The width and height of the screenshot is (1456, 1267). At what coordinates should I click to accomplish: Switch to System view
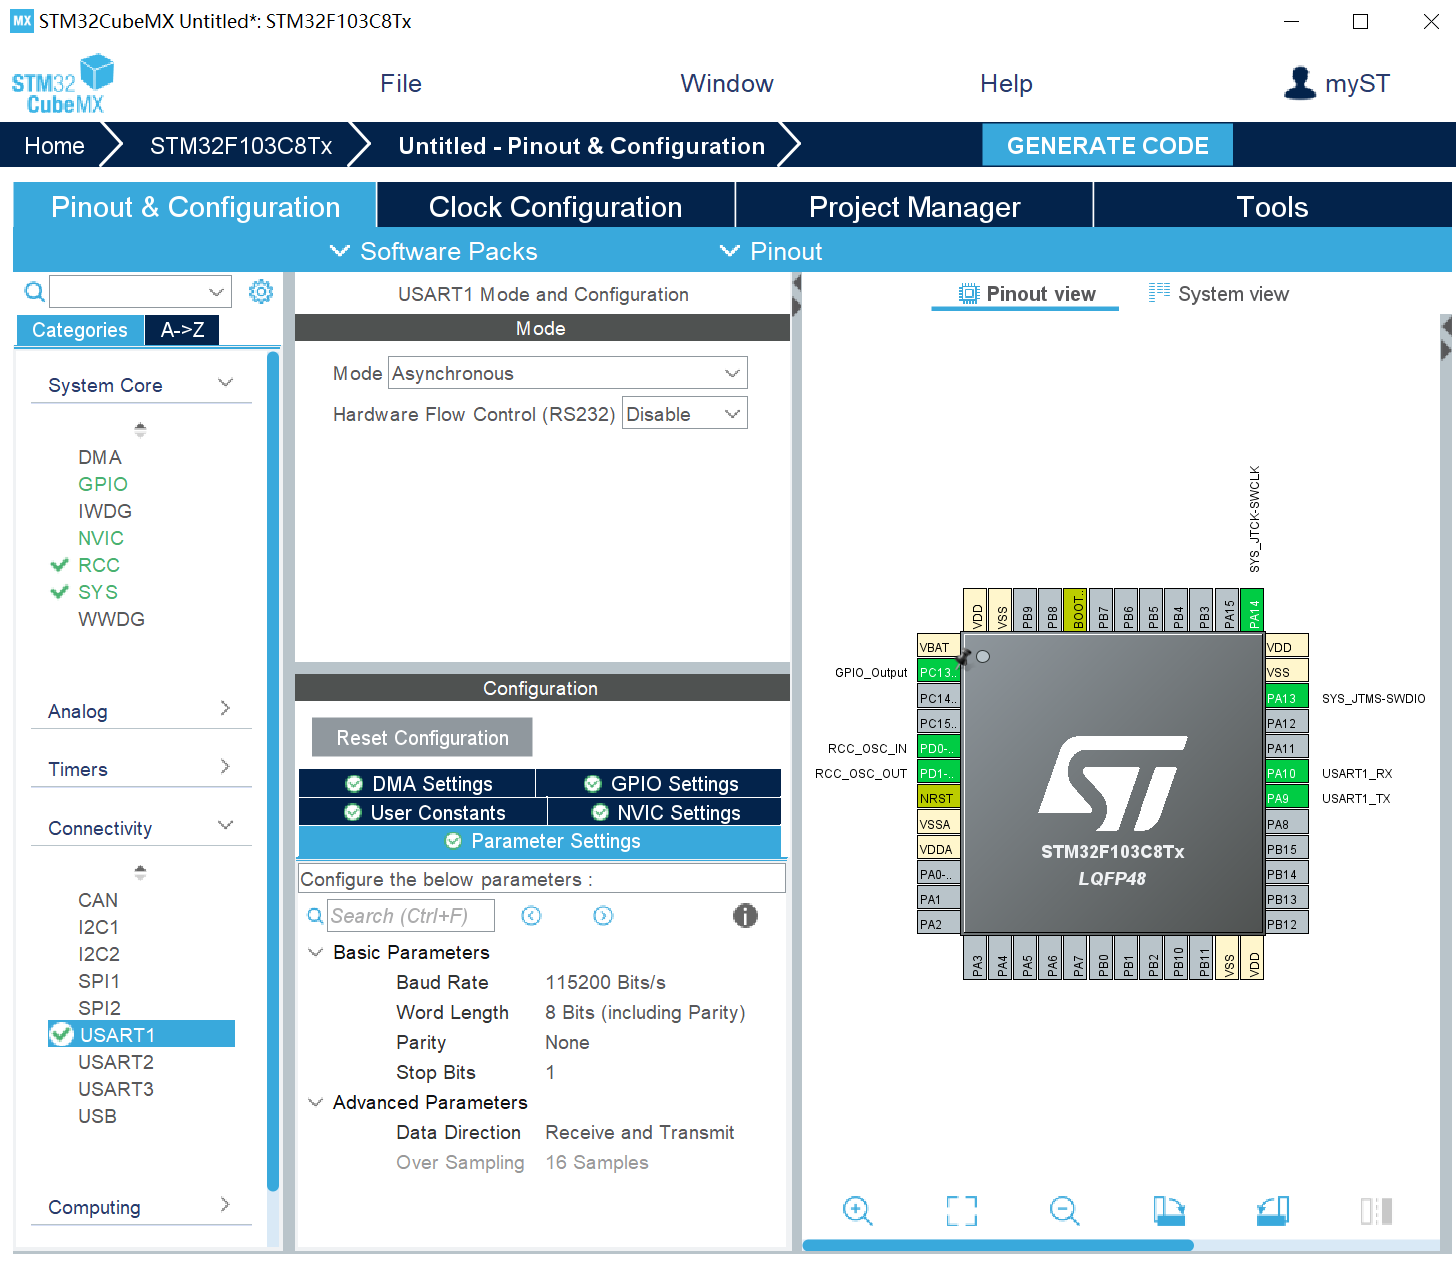[1219, 294]
